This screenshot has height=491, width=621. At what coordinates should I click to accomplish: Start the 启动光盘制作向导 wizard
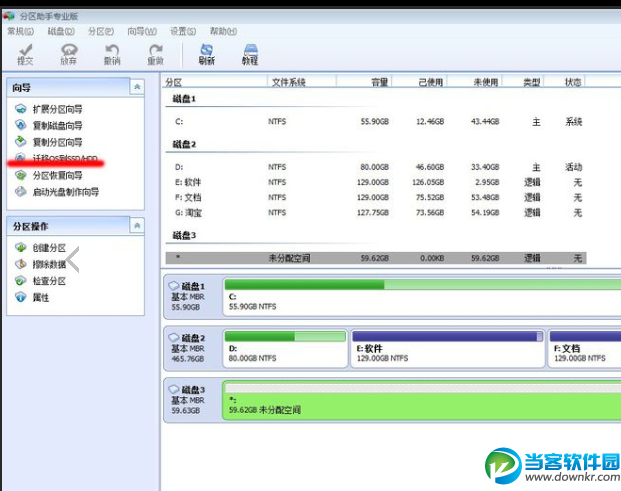64,192
